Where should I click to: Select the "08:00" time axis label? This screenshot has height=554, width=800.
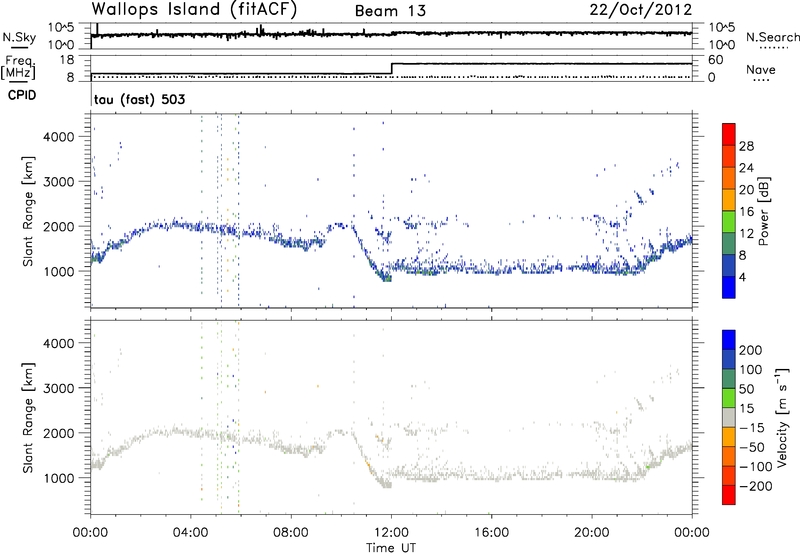click(x=291, y=533)
